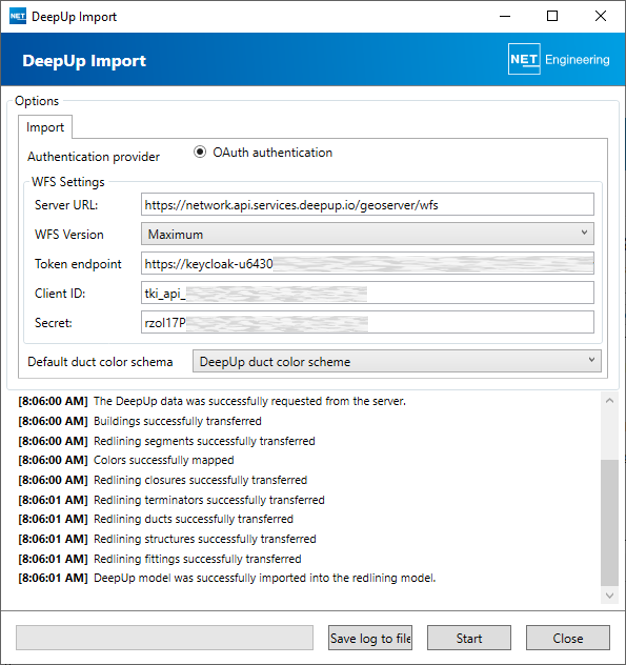This screenshot has width=626, height=665.
Task: Close the window with the X button
Action: click(x=600, y=17)
